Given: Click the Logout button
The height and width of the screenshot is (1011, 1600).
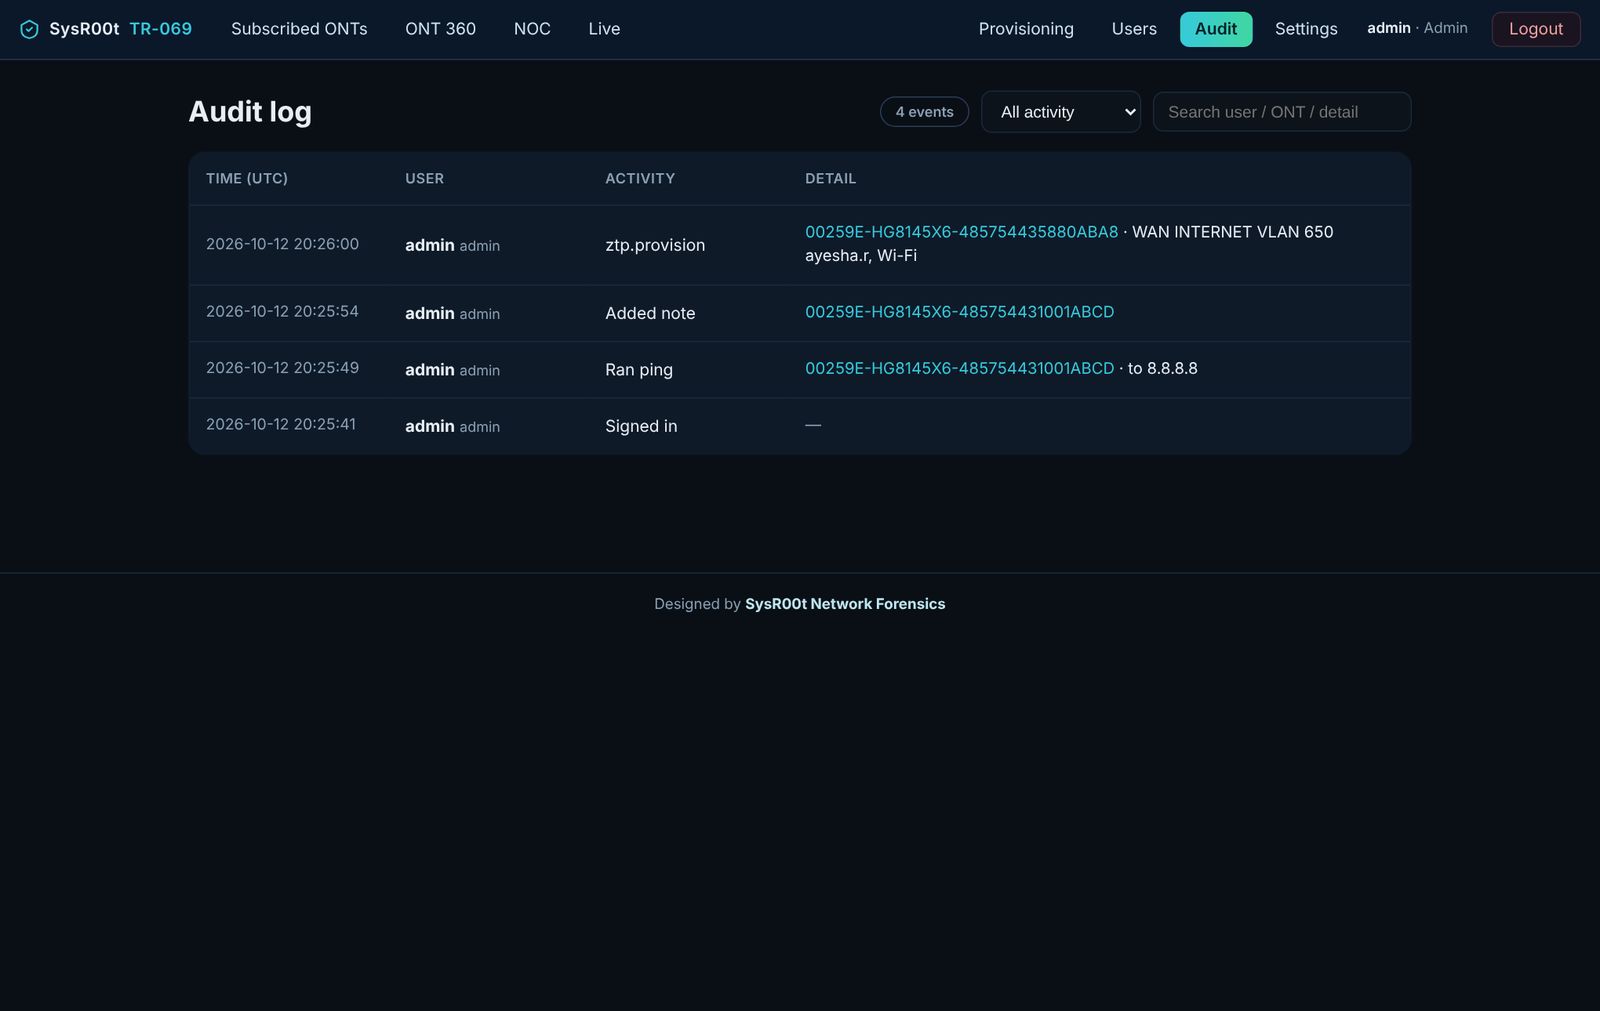Looking at the screenshot, I should point(1535,29).
